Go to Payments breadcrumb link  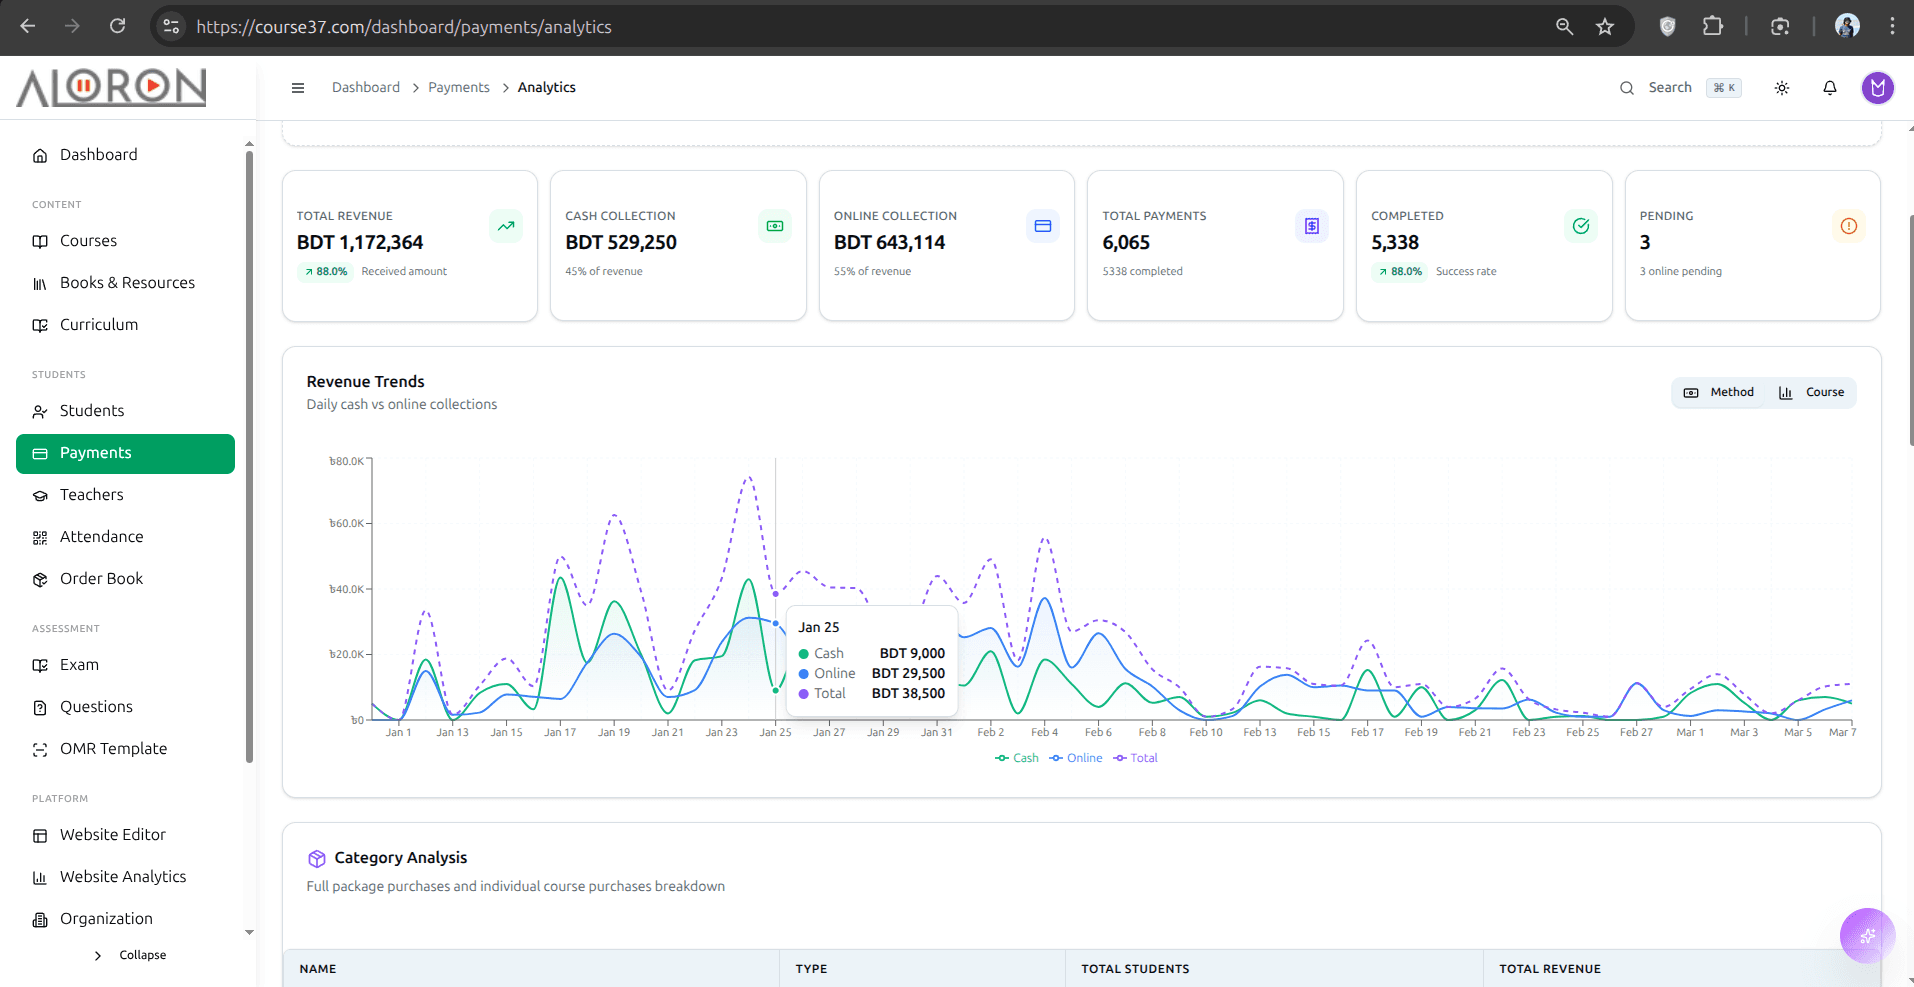pyautogui.click(x=459, y=88)
